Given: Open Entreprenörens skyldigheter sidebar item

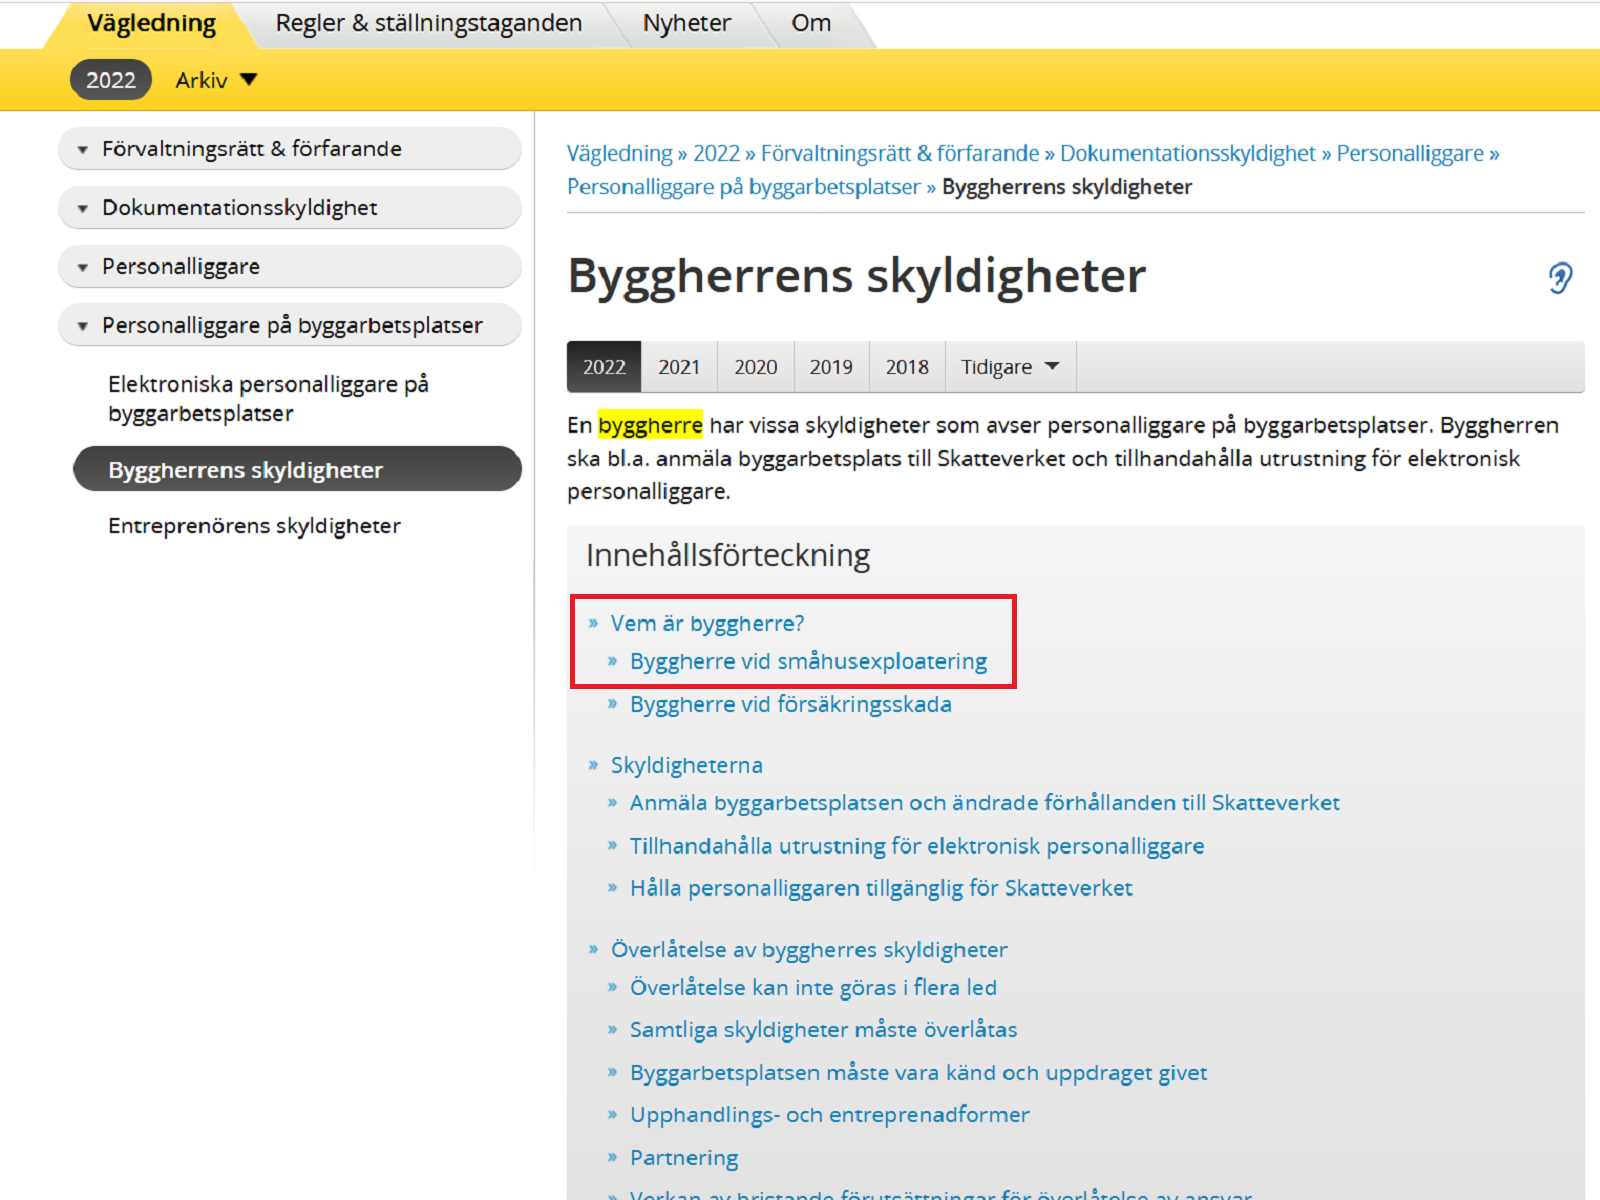Looking at the screenshot, I should click(254, 526).
